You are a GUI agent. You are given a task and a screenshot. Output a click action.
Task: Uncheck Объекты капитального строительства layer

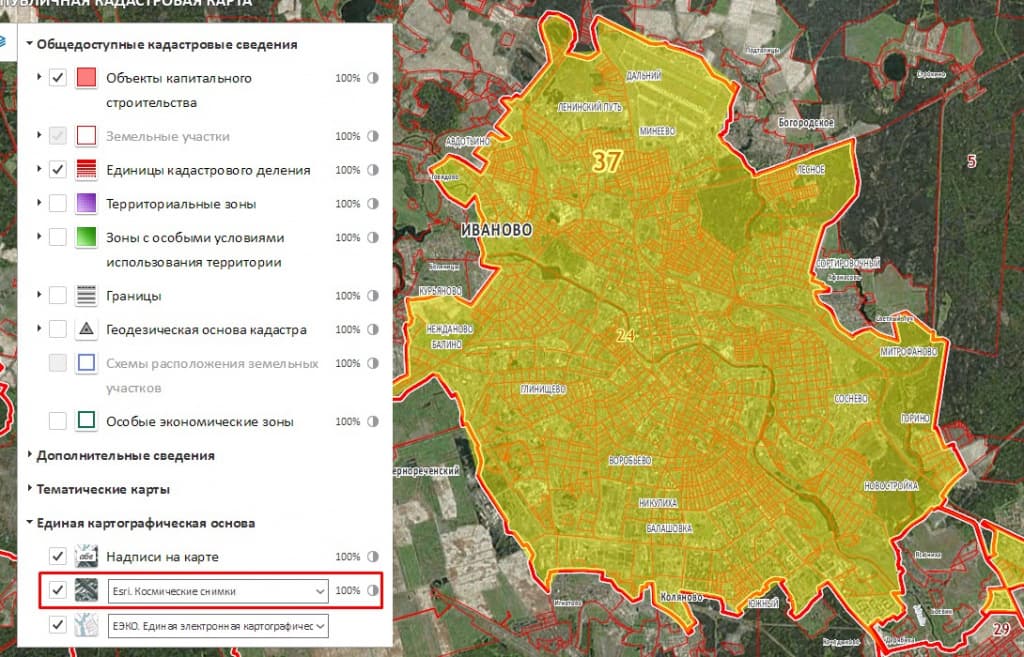[58, 78]
